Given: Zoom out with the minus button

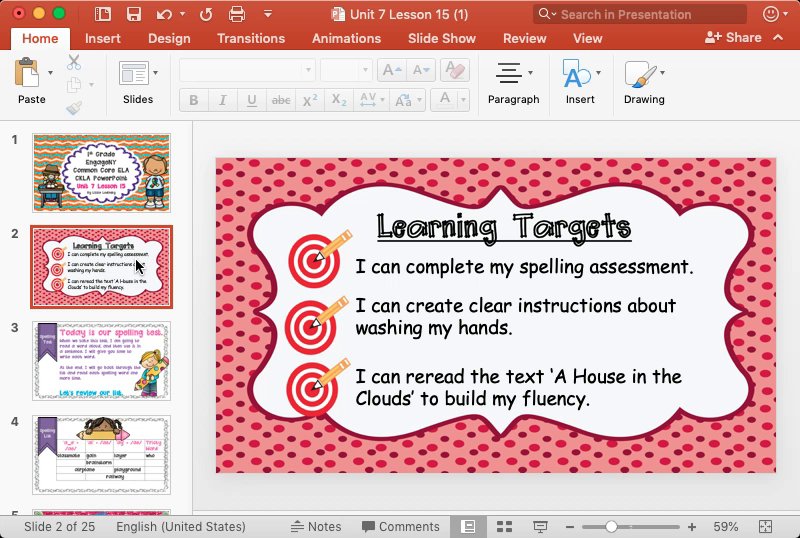Looking at the screenshot, I should pyautogui.click(x=570, y=527).
